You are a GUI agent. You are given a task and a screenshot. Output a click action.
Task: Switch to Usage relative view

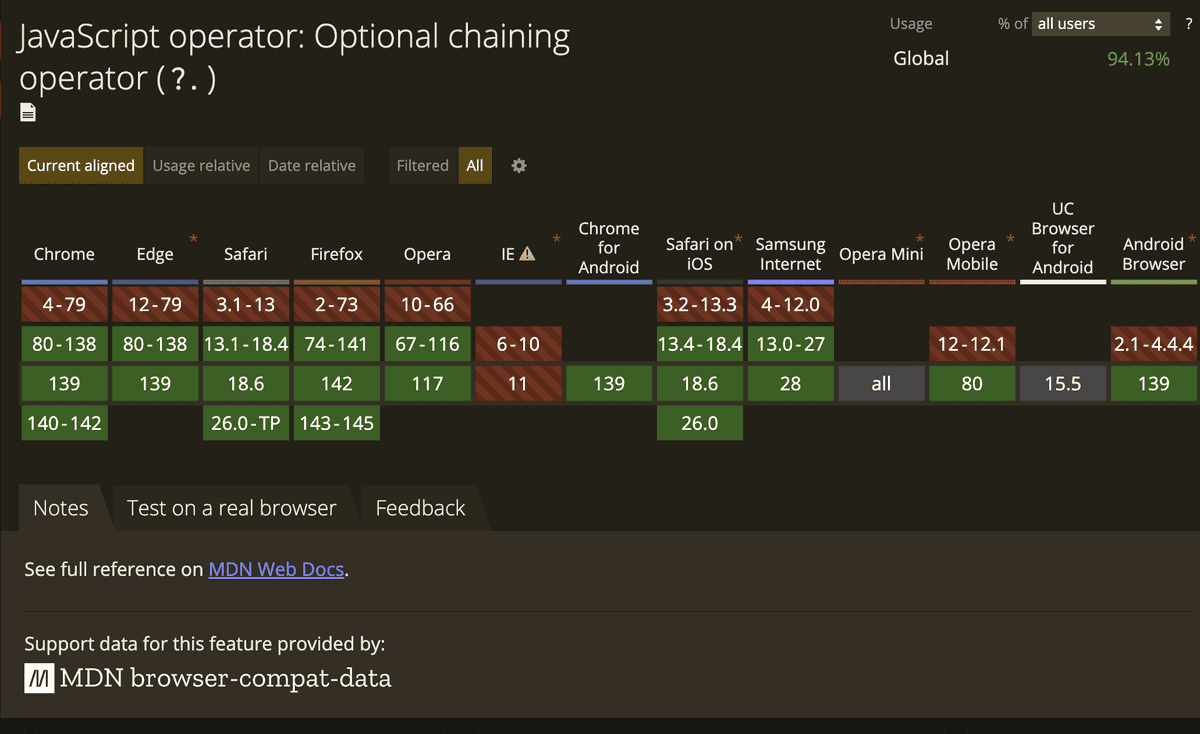pyautogui.click(x=201, y=166)
